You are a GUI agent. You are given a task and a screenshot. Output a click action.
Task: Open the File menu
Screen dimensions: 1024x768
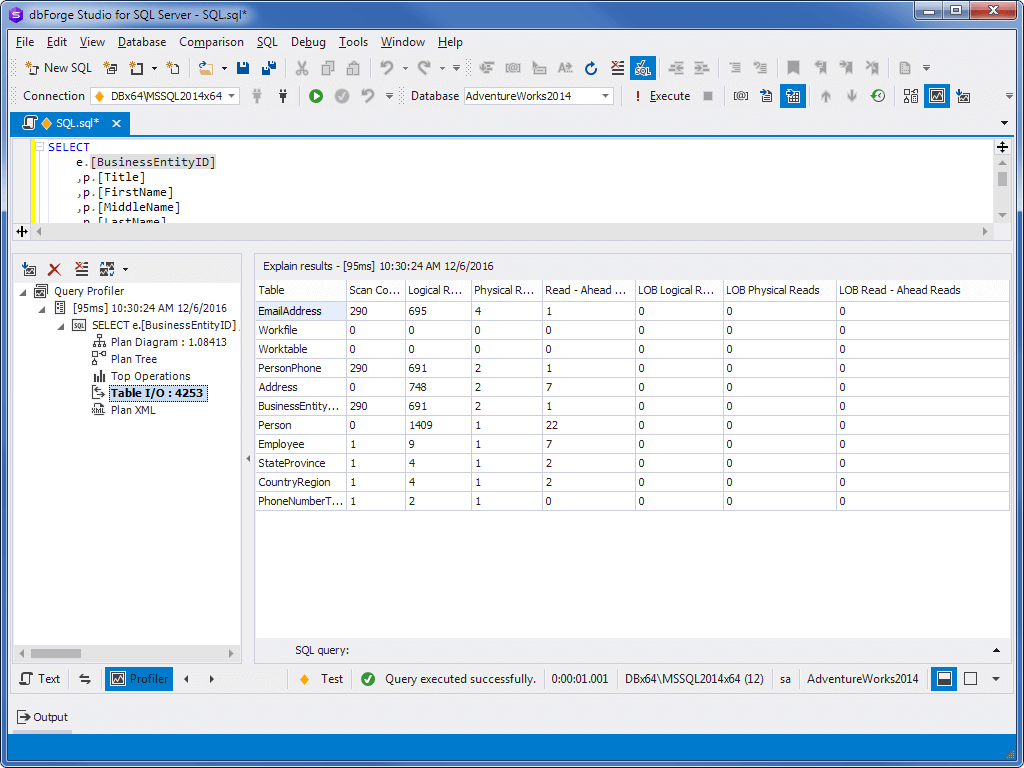pyautogui.click(x=25, y=42)
